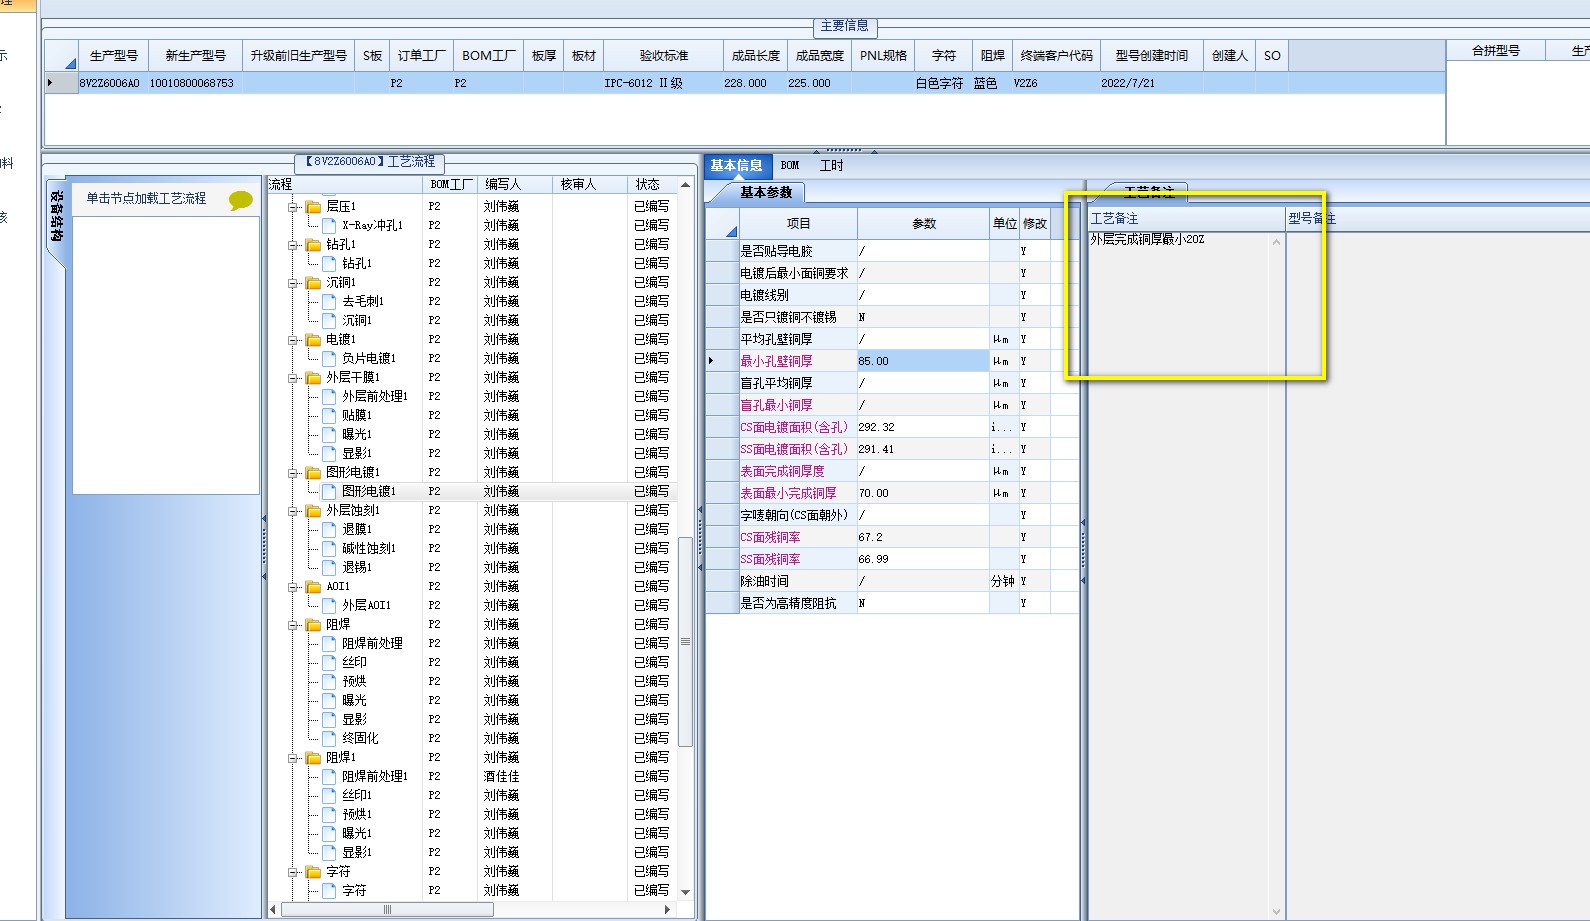The height and width of the screenshot is (921, 1590).
Task: Click the 退锡1 document icon
Action: [329, 568]
